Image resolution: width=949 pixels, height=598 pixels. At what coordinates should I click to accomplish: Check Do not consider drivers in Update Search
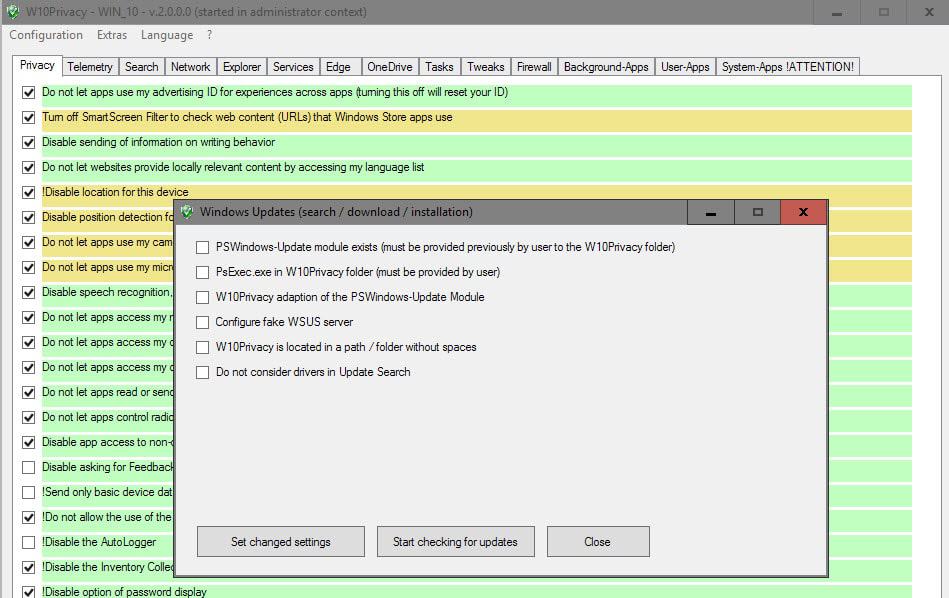coord(203,372)
